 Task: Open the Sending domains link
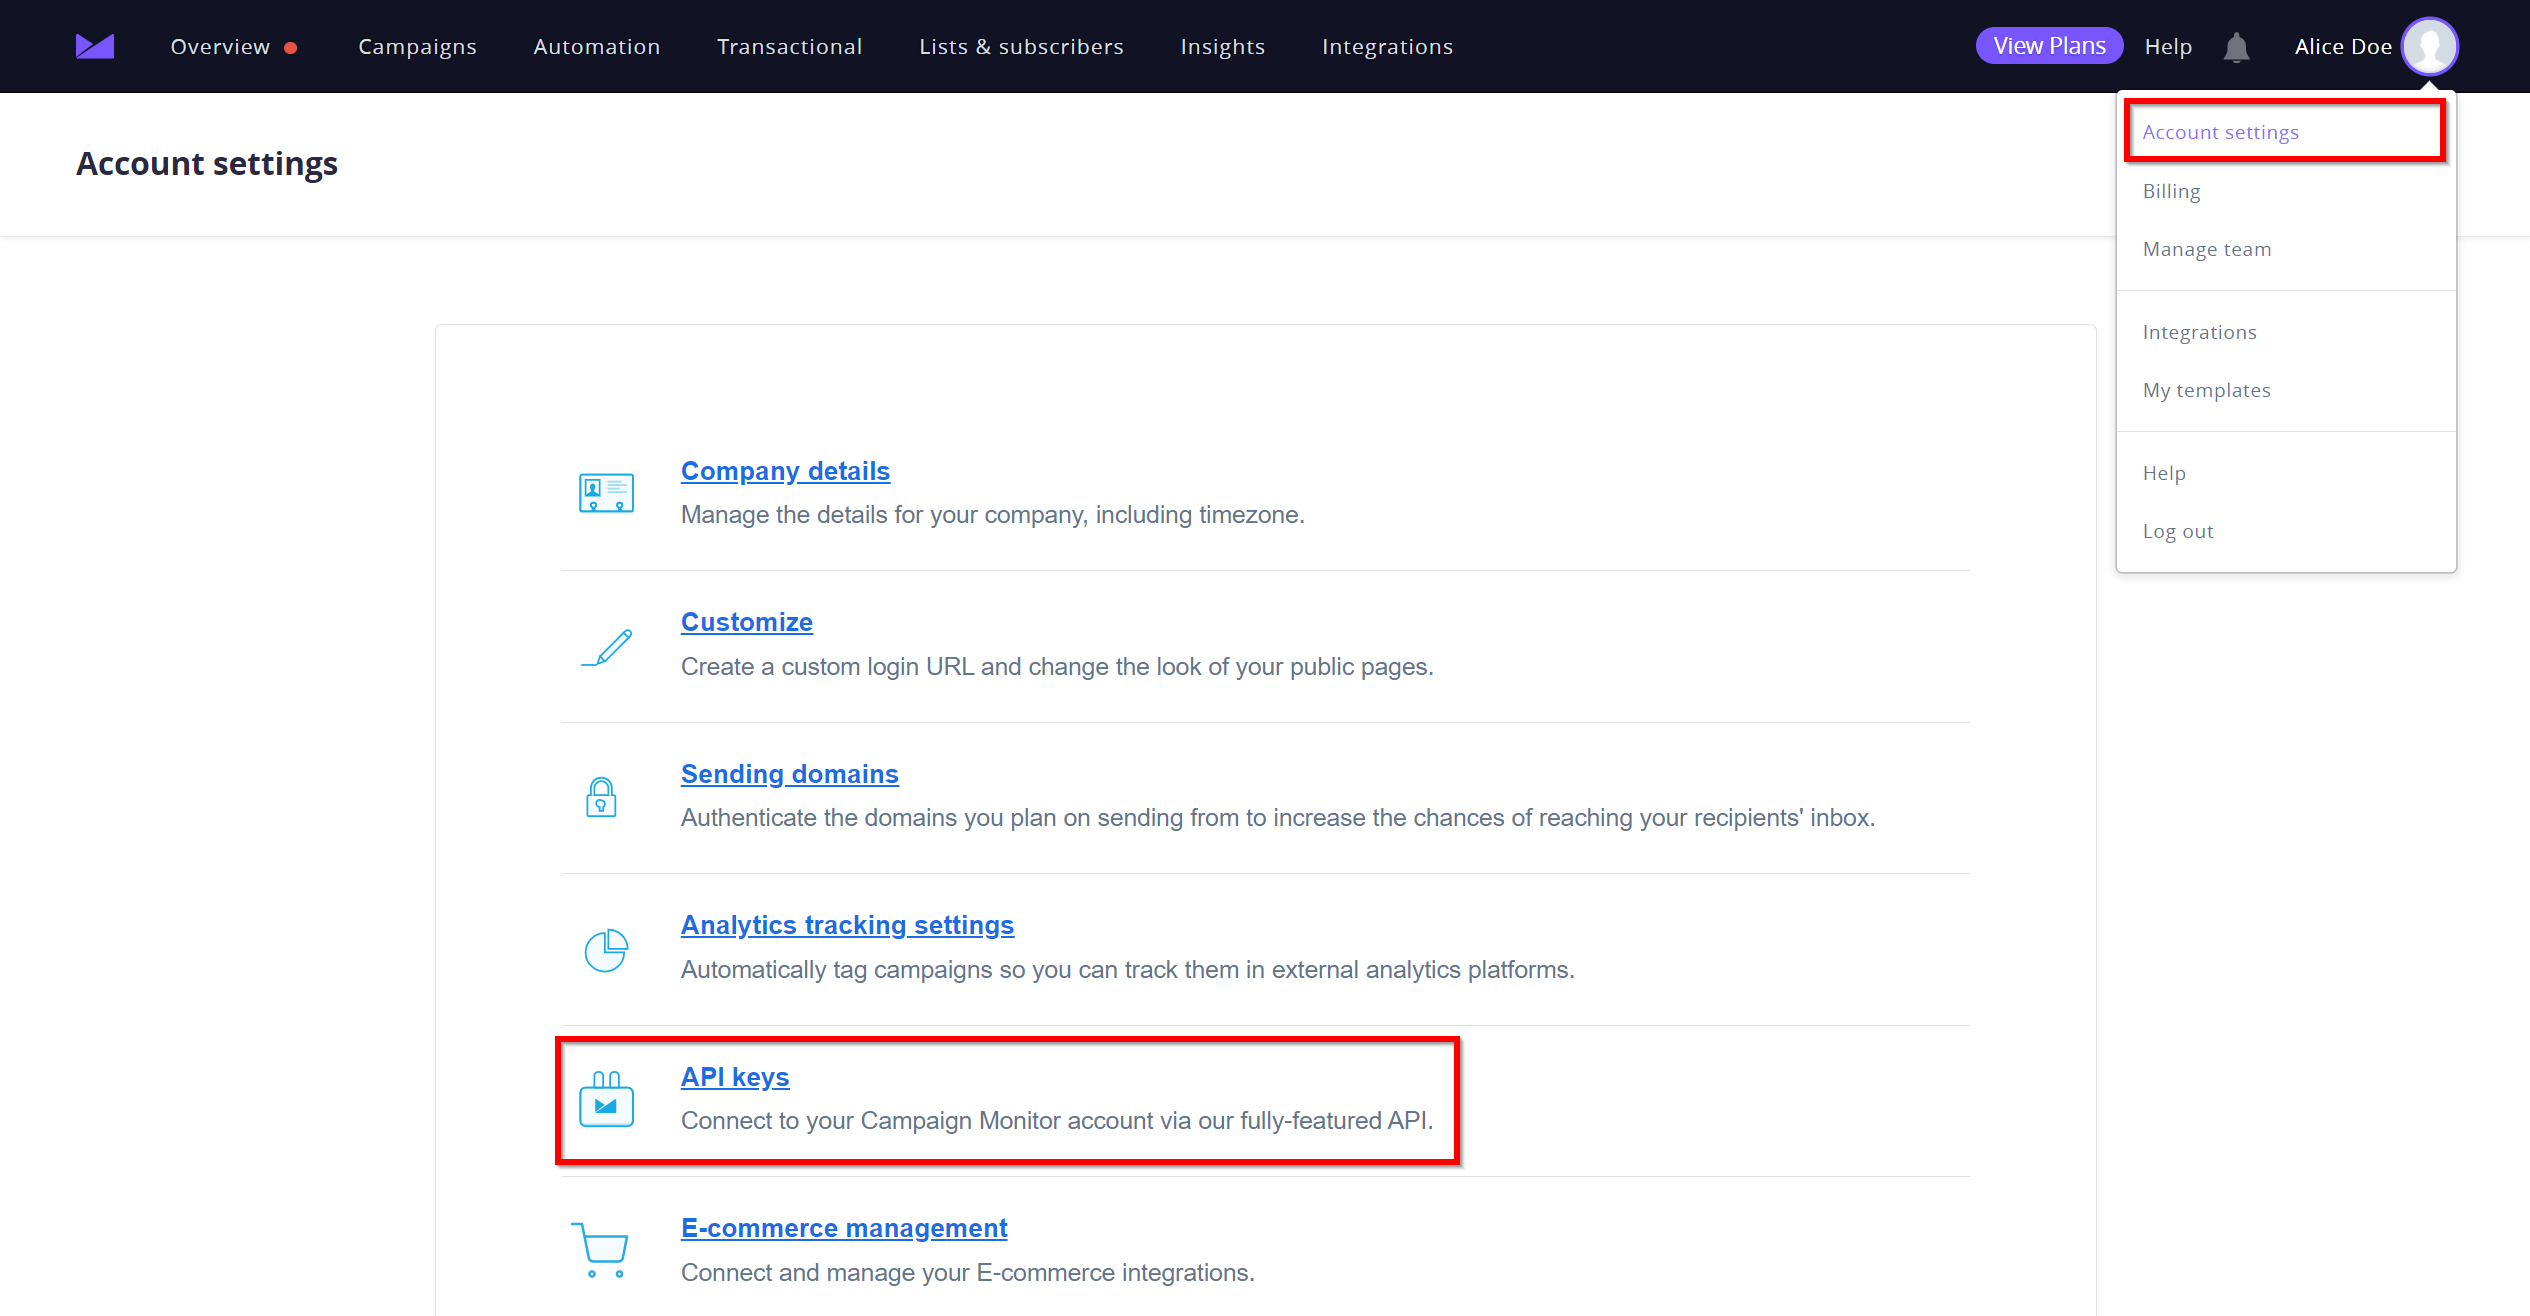[790, 774]
